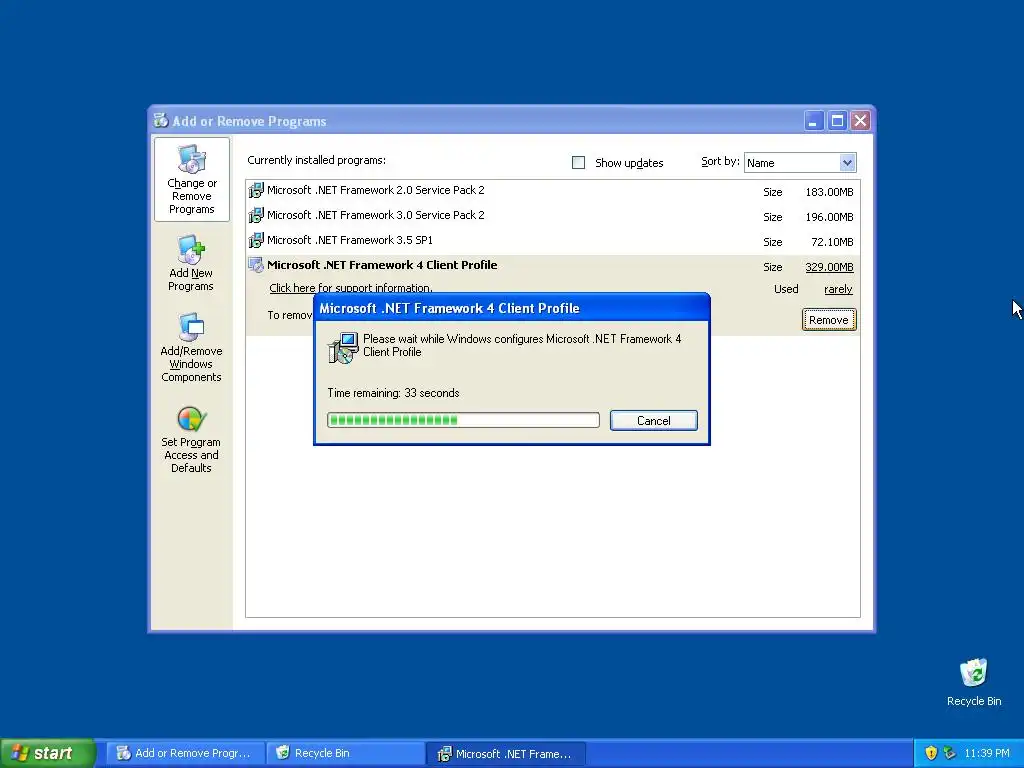
Task: Click the 329.00MB size value
Action: click(x=829, y=267)
